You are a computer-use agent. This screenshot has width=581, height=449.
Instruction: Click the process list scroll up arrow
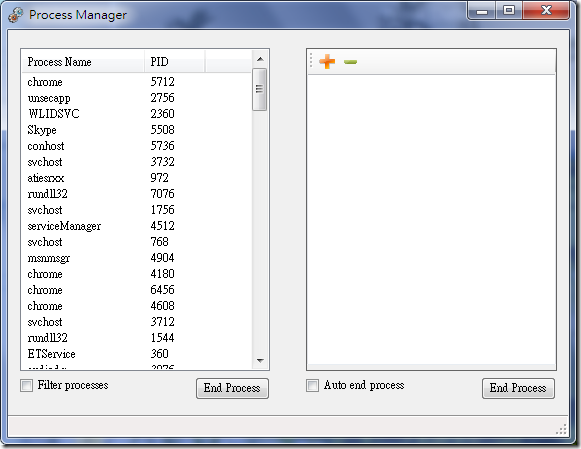260,59
